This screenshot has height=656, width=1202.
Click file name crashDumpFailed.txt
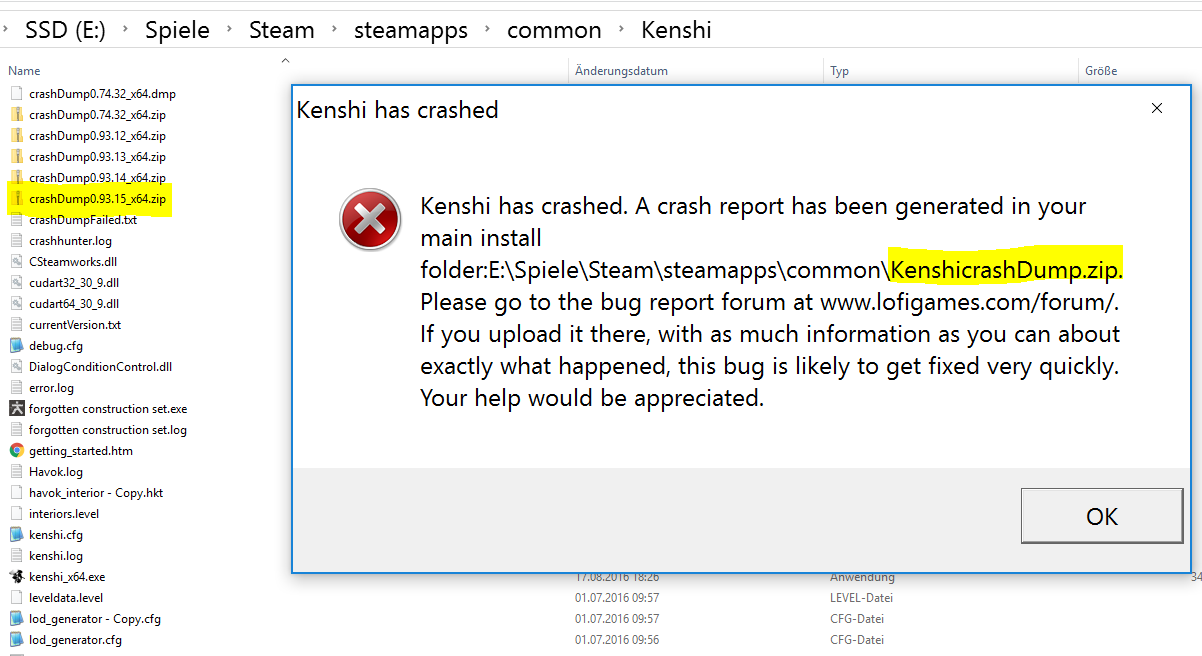[x=83, y=219]
